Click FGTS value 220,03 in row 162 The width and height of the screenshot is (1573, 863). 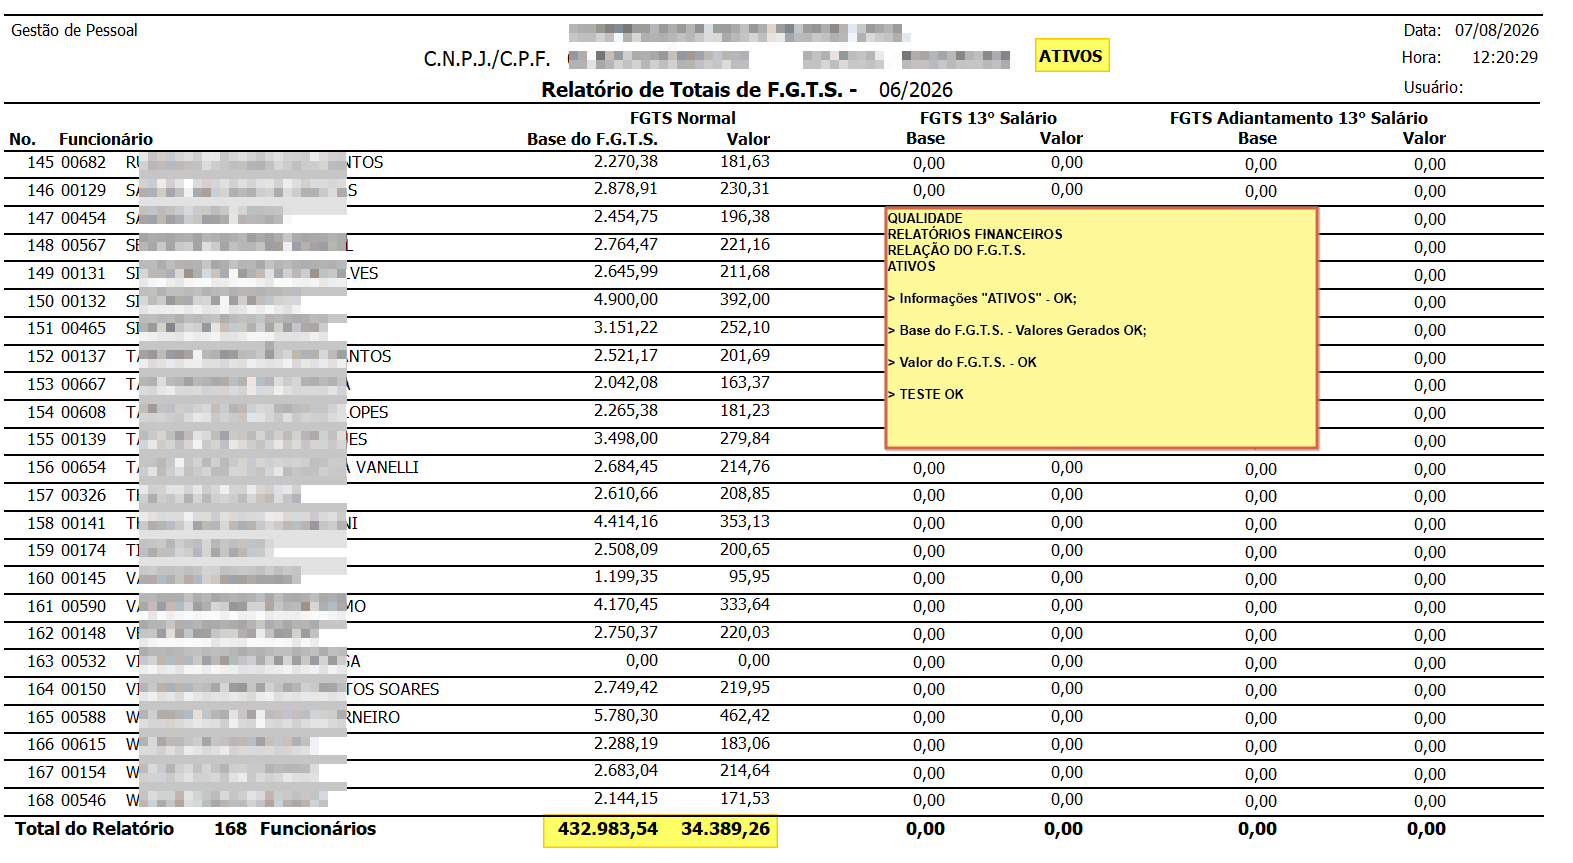[x=744, y=632]
